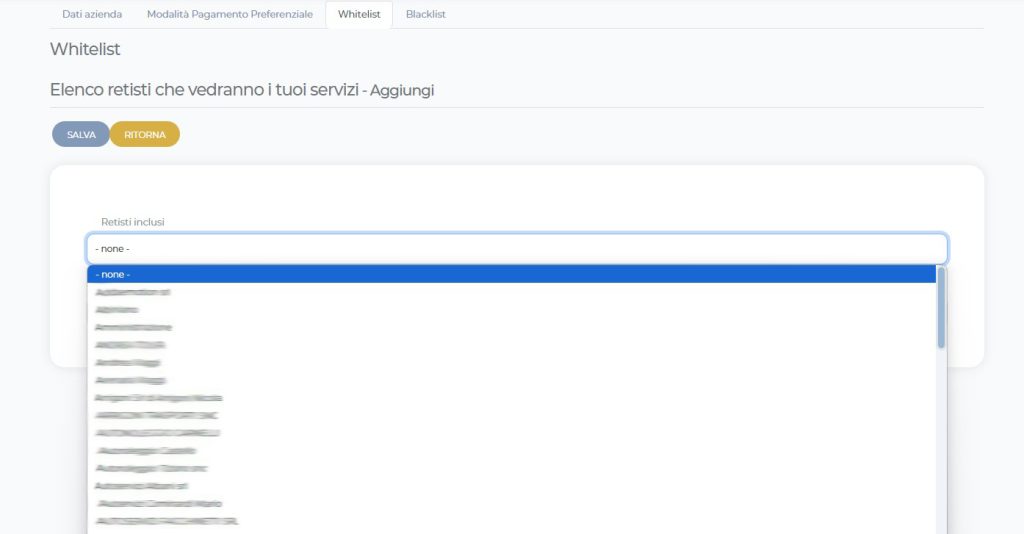The height and width of the screenshot is (534, 1024).
Task: Click the dropdown list scrollbar thumb
Action: 941,308
